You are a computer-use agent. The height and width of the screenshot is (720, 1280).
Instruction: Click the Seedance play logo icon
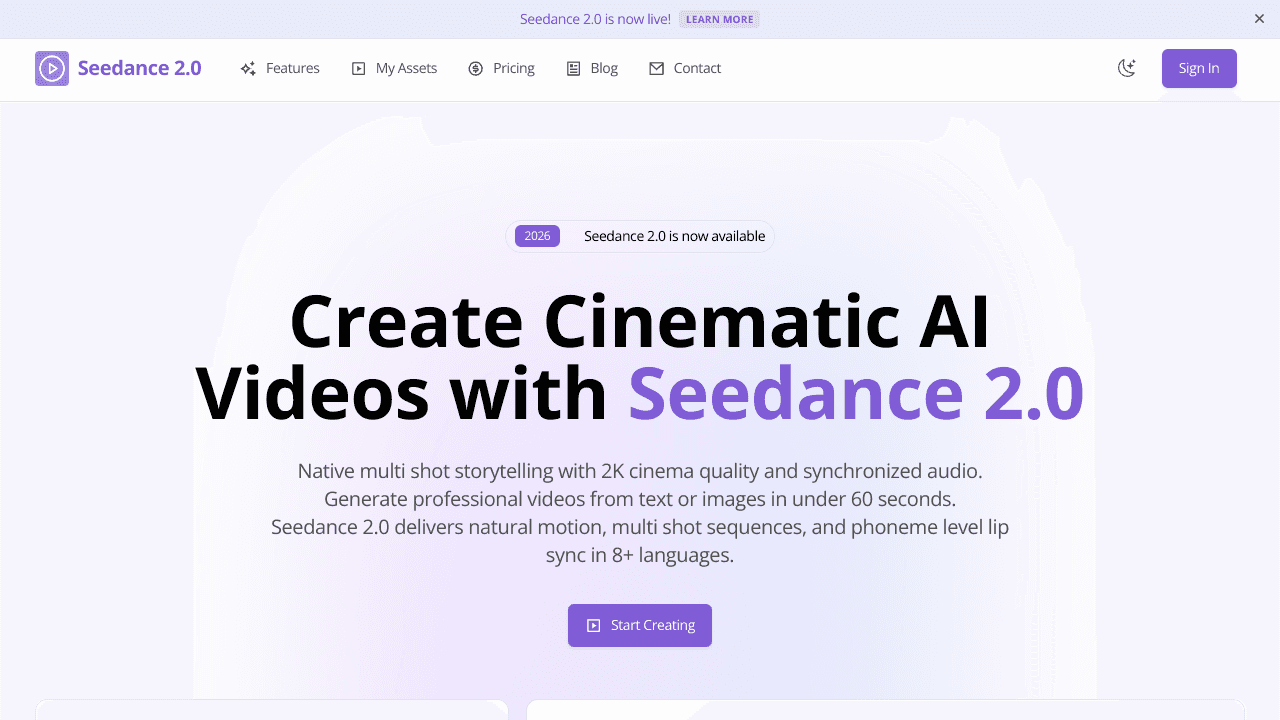tap(52, 68)
